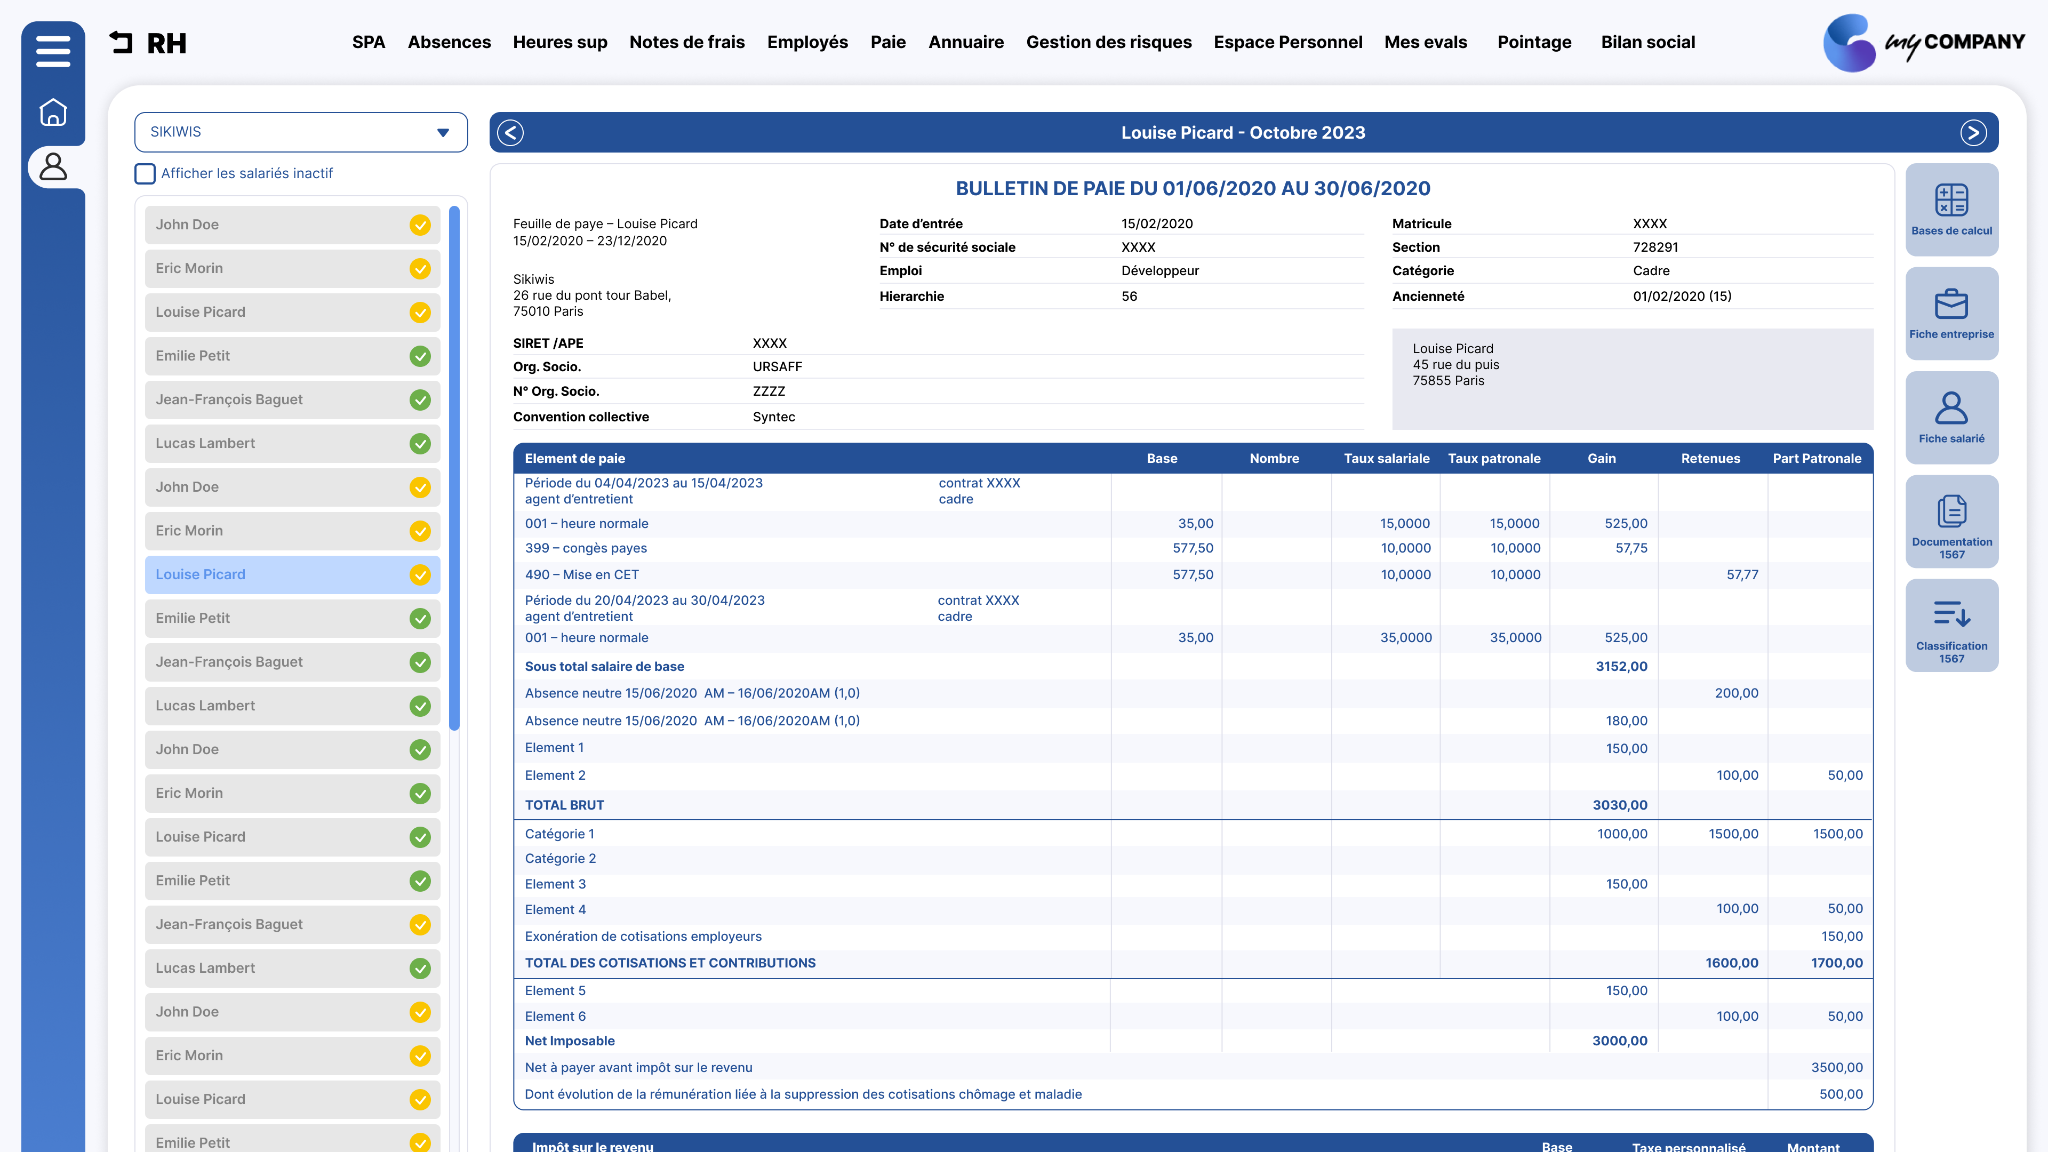
Task: Open the hamburger menu icon
Action: (53, 50)
